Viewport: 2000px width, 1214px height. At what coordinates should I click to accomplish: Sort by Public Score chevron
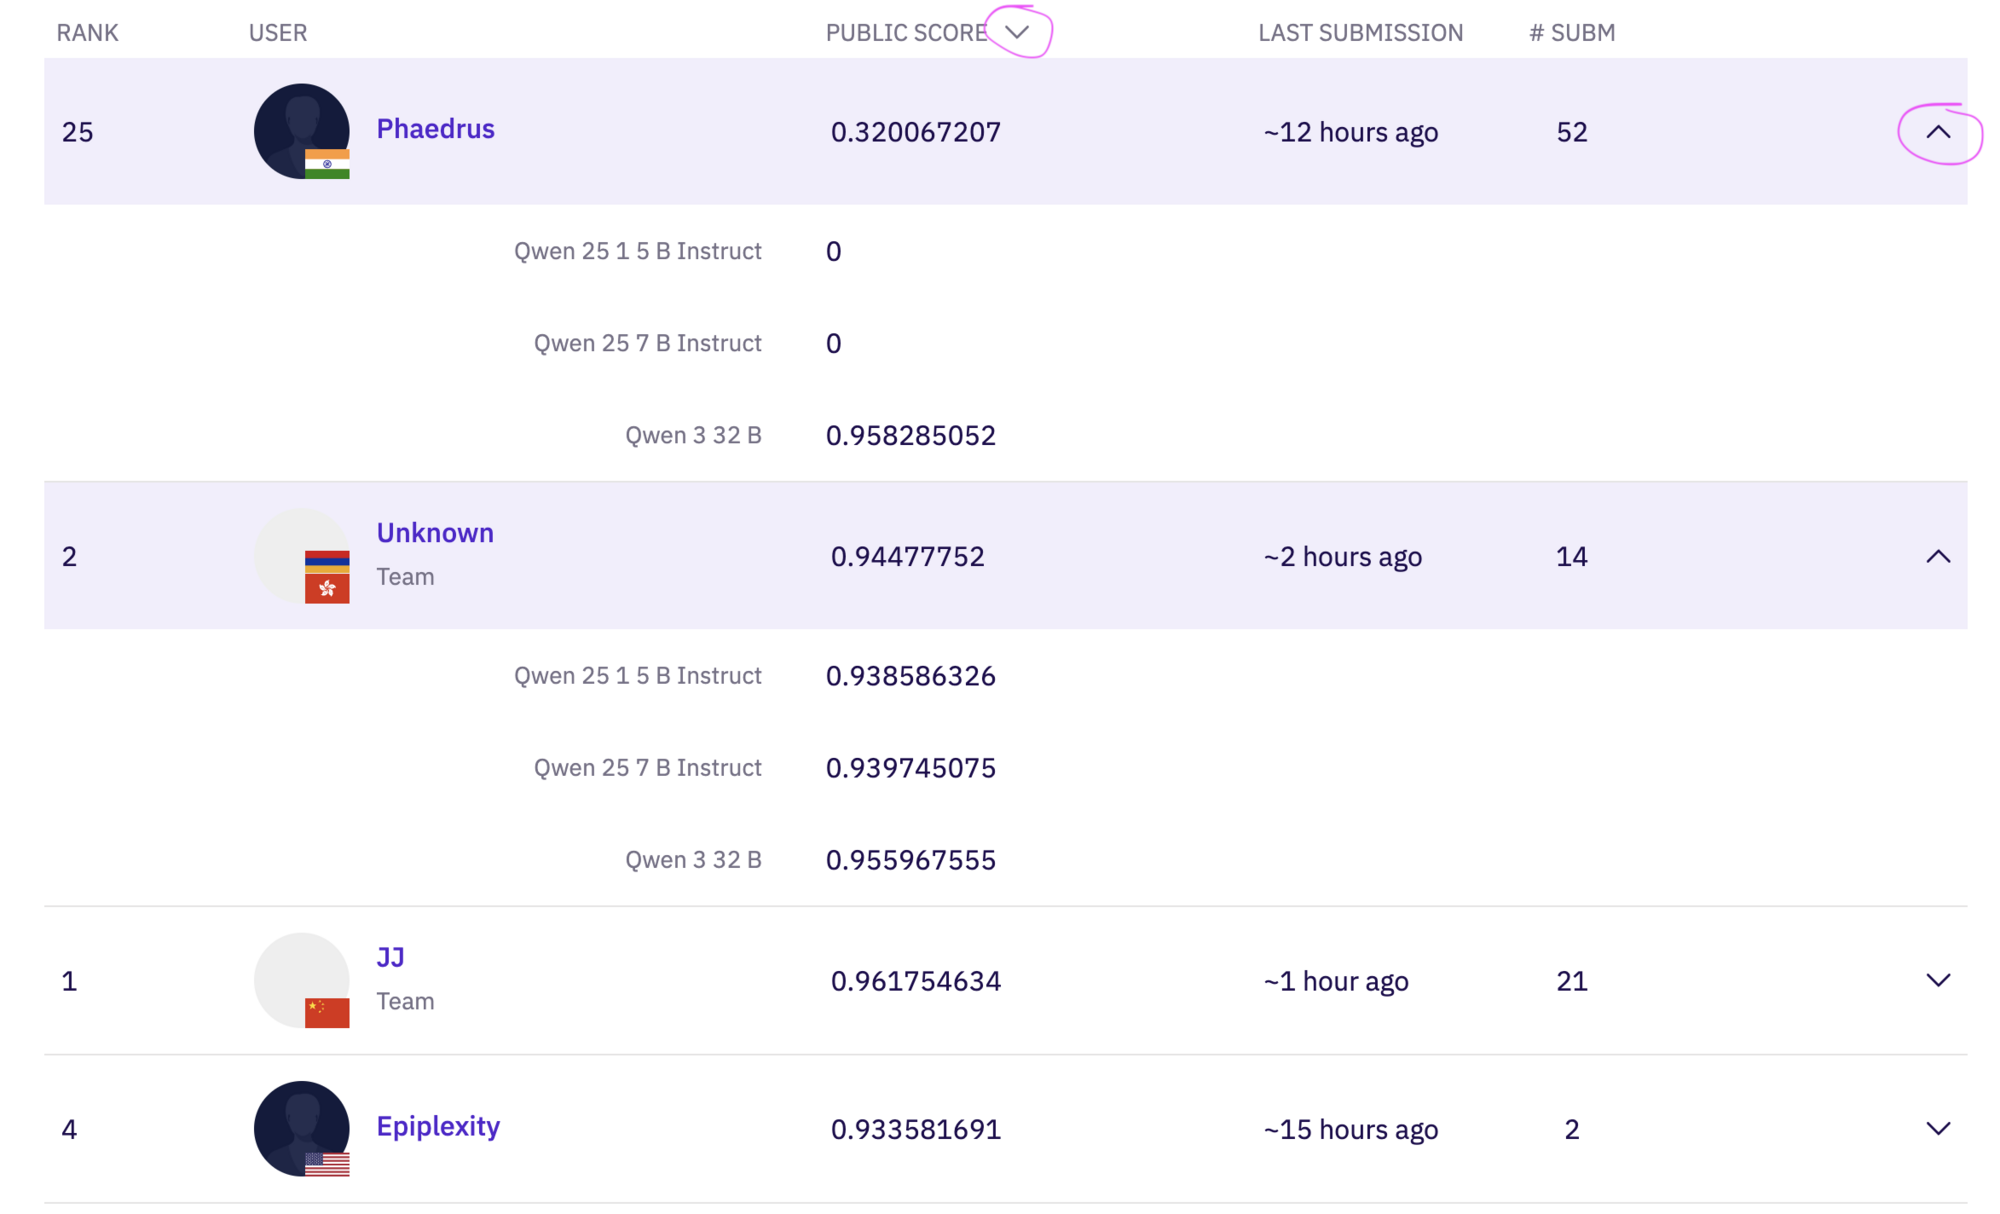point(1017,32)
